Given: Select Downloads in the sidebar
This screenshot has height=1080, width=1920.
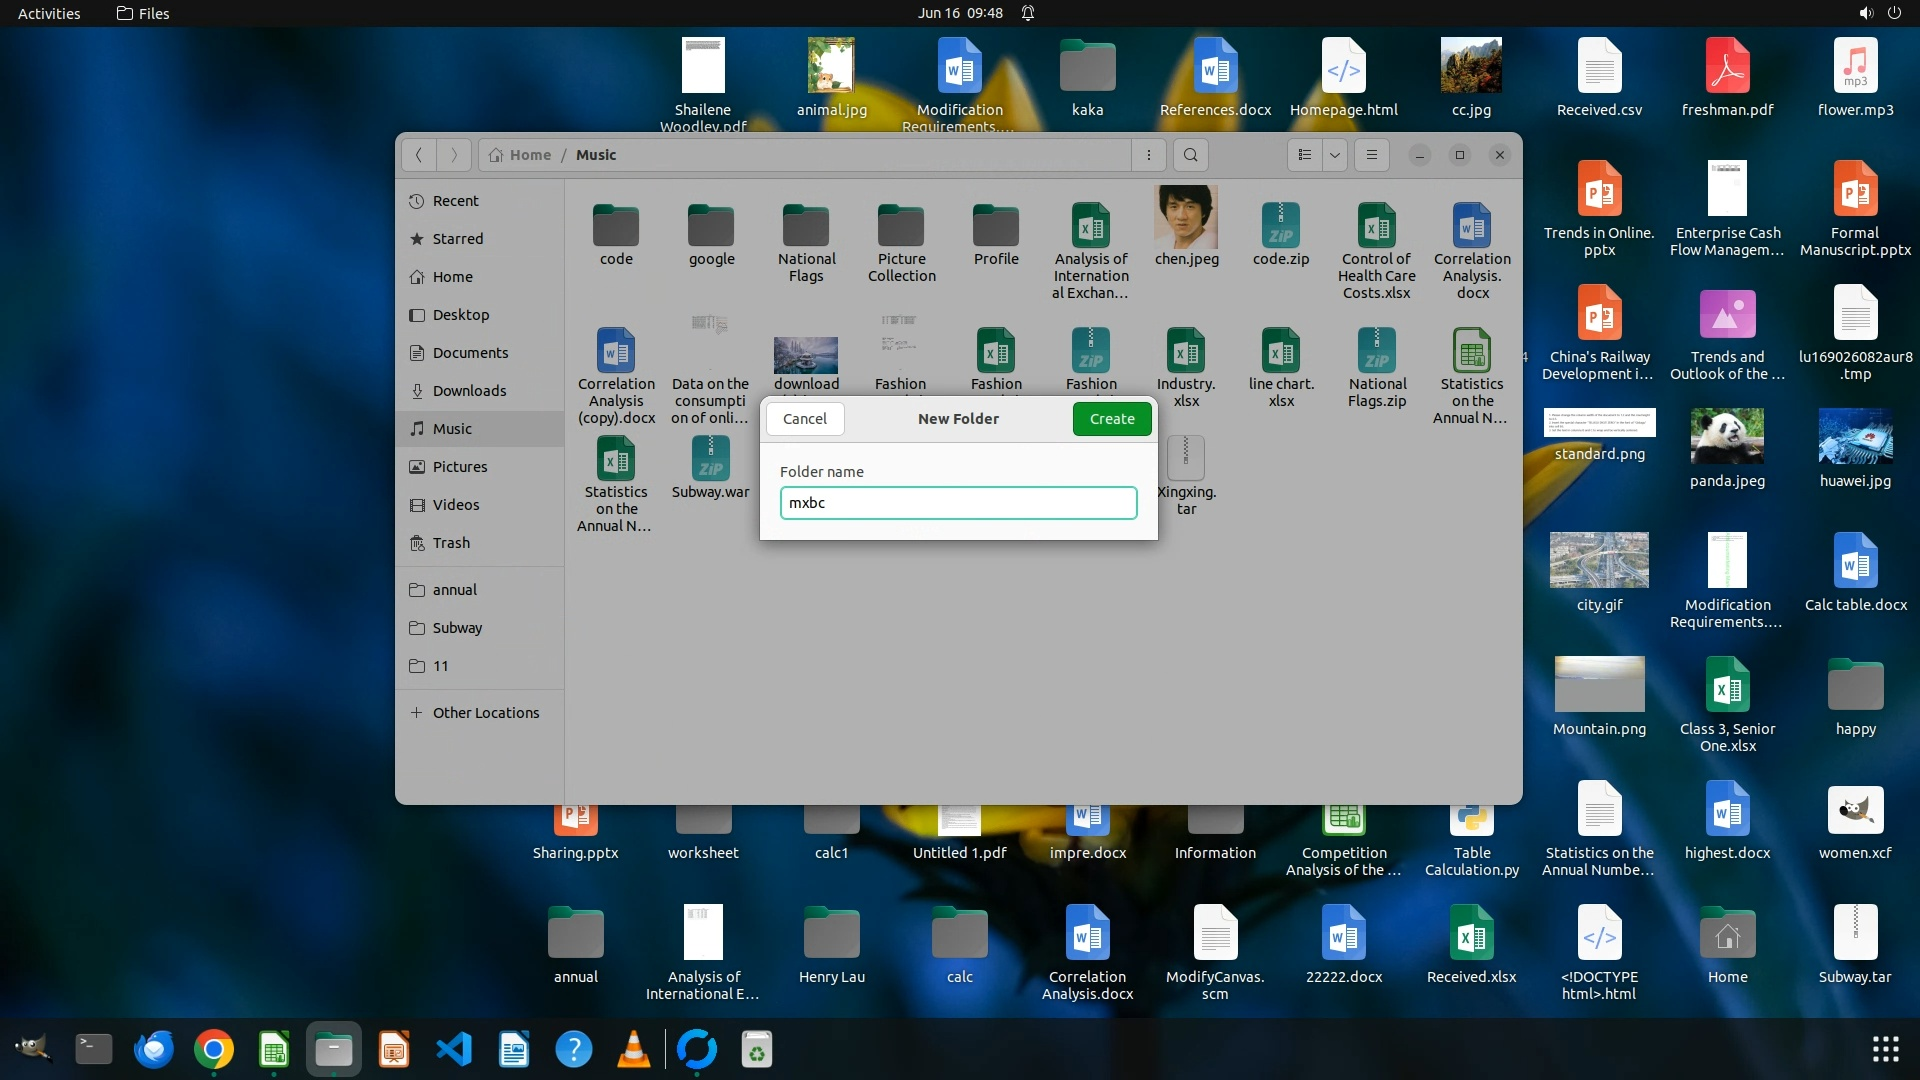Looking at the screenshot, I should [x=469, y=391].
